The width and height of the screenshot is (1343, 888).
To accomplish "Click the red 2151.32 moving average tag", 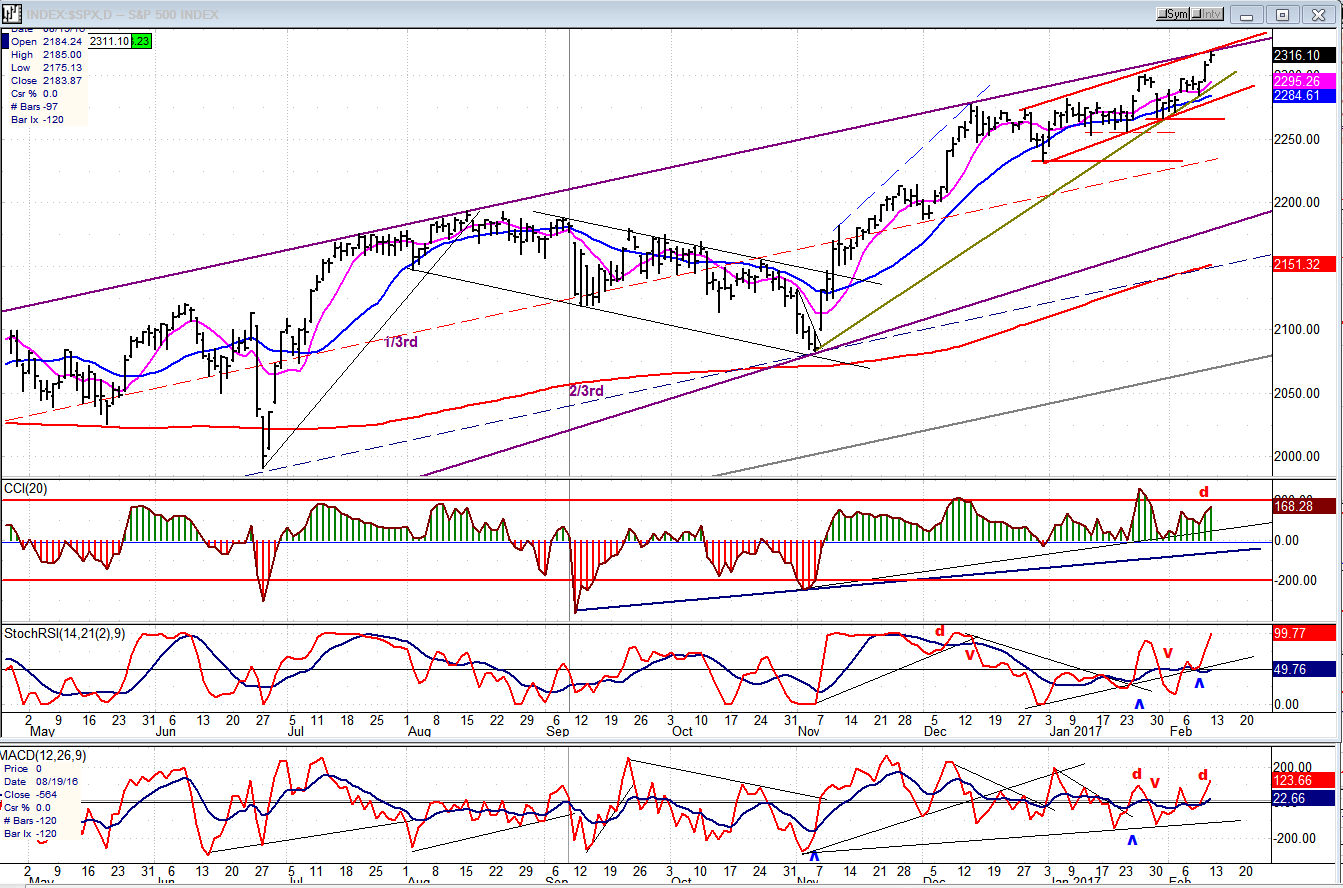I will point(1298,264).
